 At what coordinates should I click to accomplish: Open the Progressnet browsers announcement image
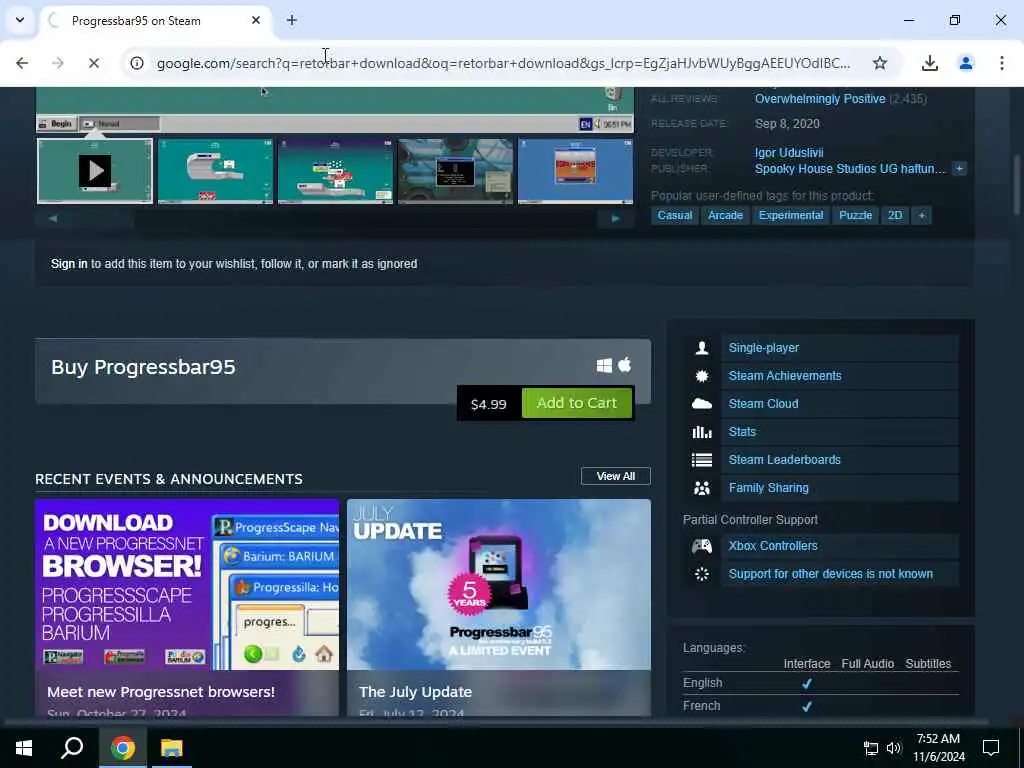(187, 584)
